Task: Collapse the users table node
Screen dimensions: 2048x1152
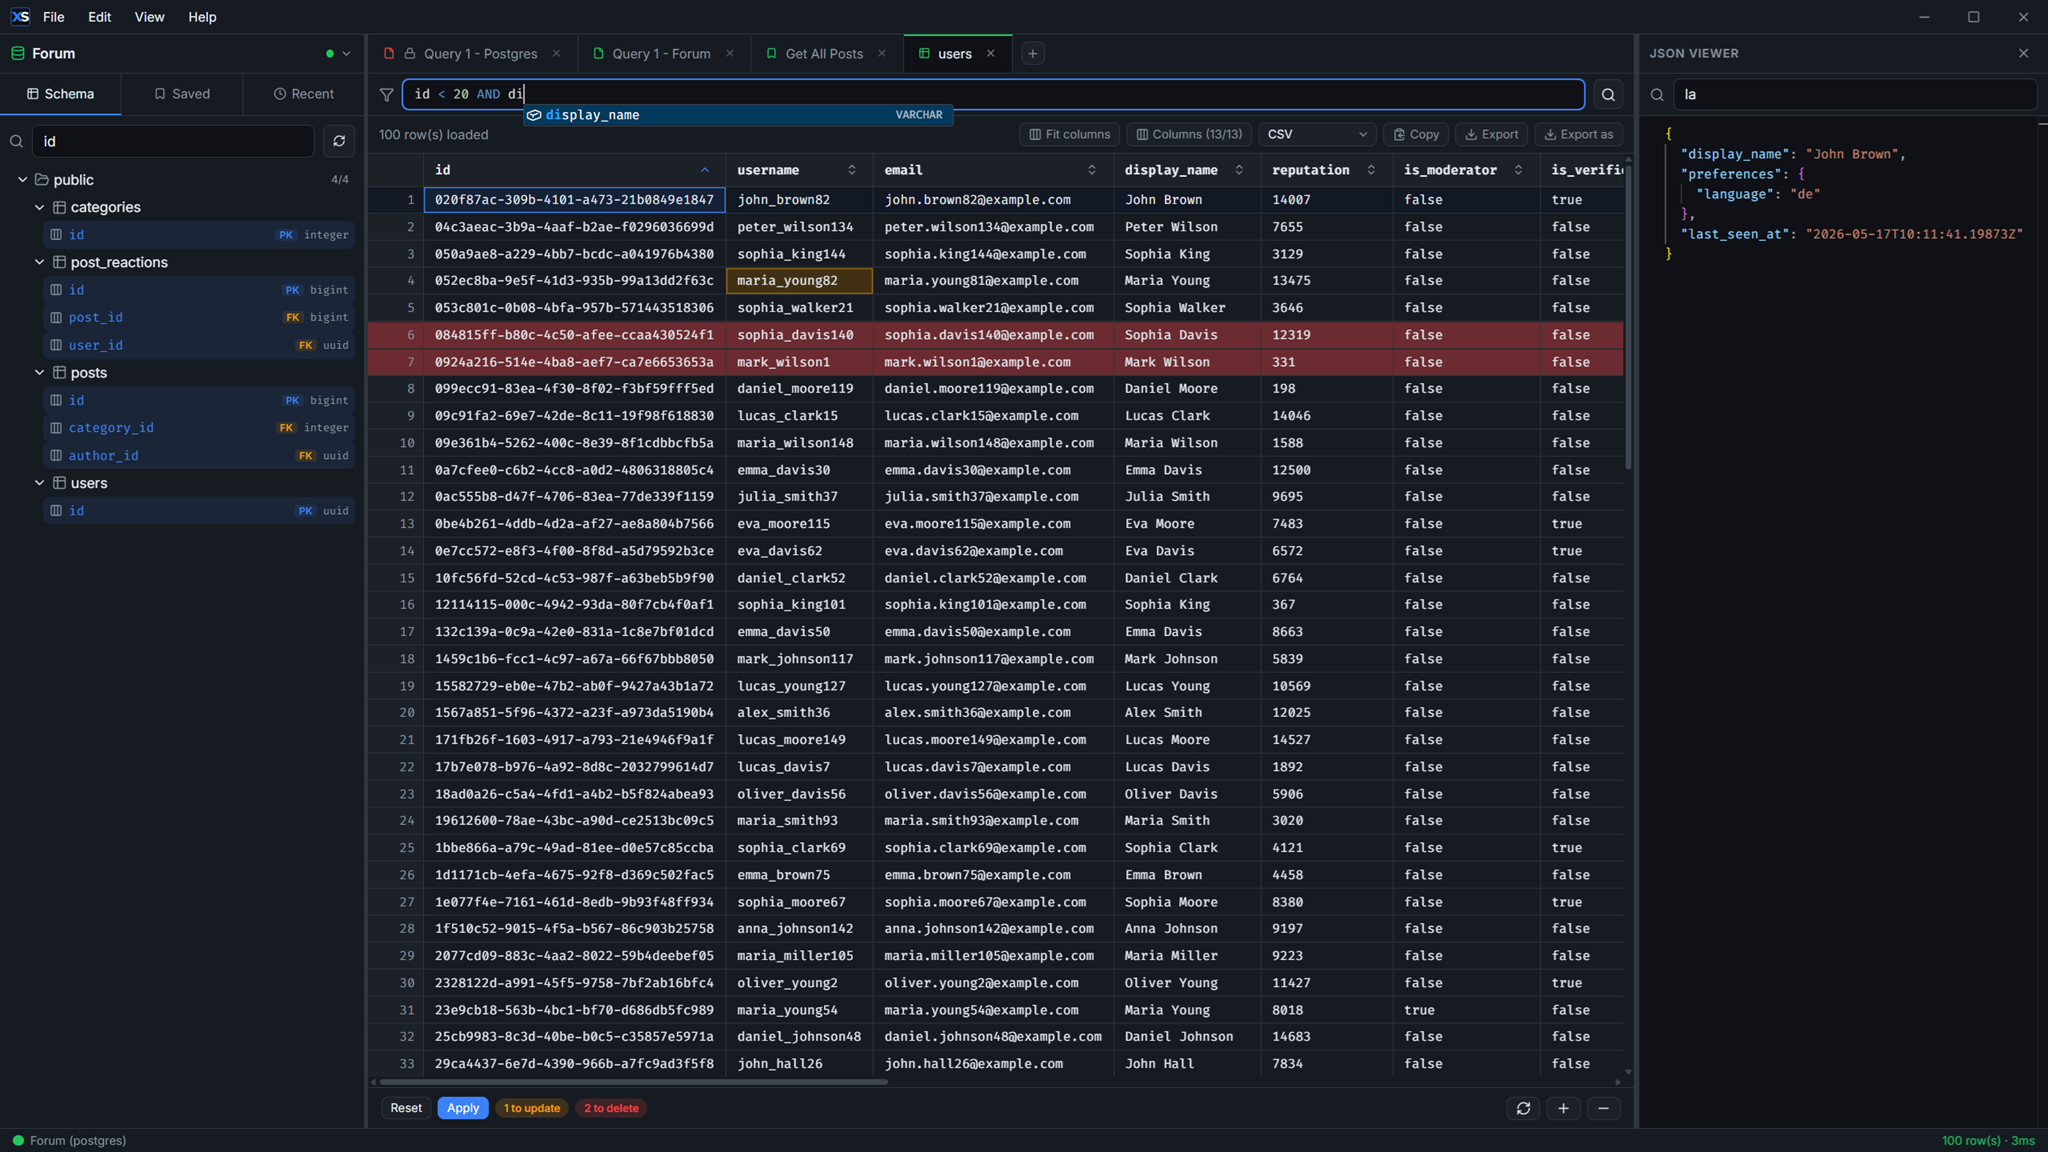Action: pyautogui.click(x=39, y=483)
